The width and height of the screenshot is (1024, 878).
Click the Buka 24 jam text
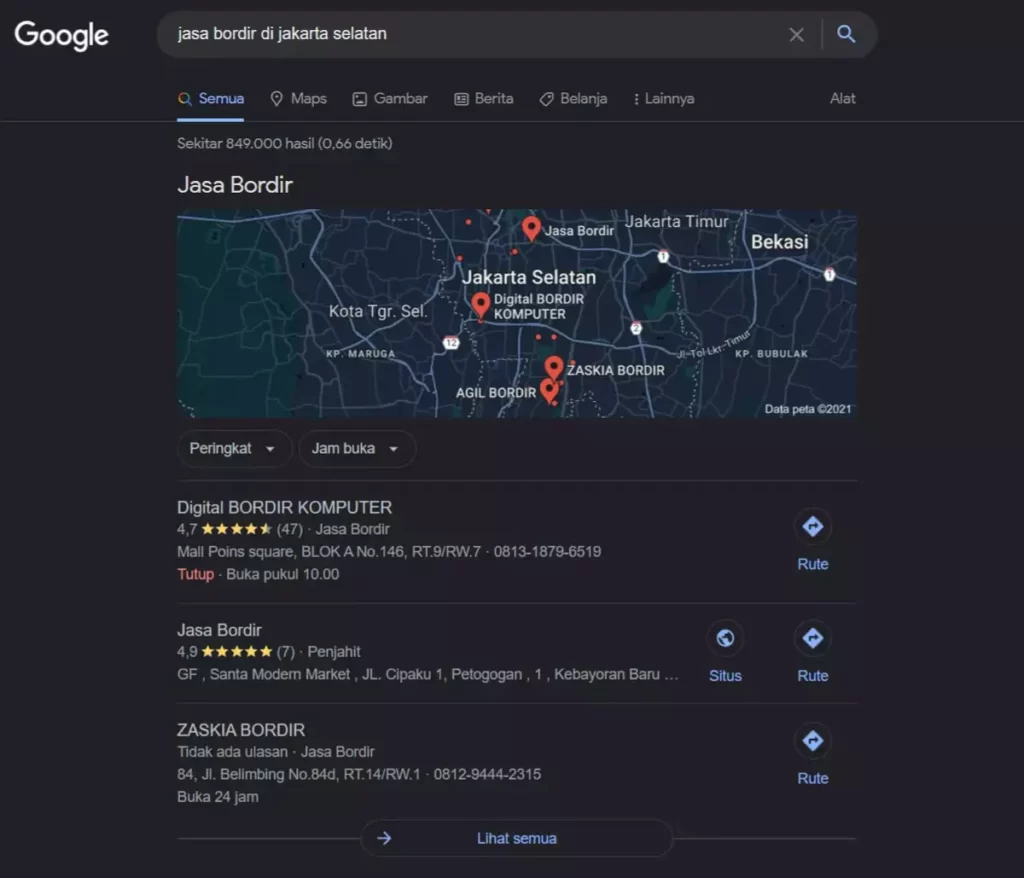click(217, 798)
